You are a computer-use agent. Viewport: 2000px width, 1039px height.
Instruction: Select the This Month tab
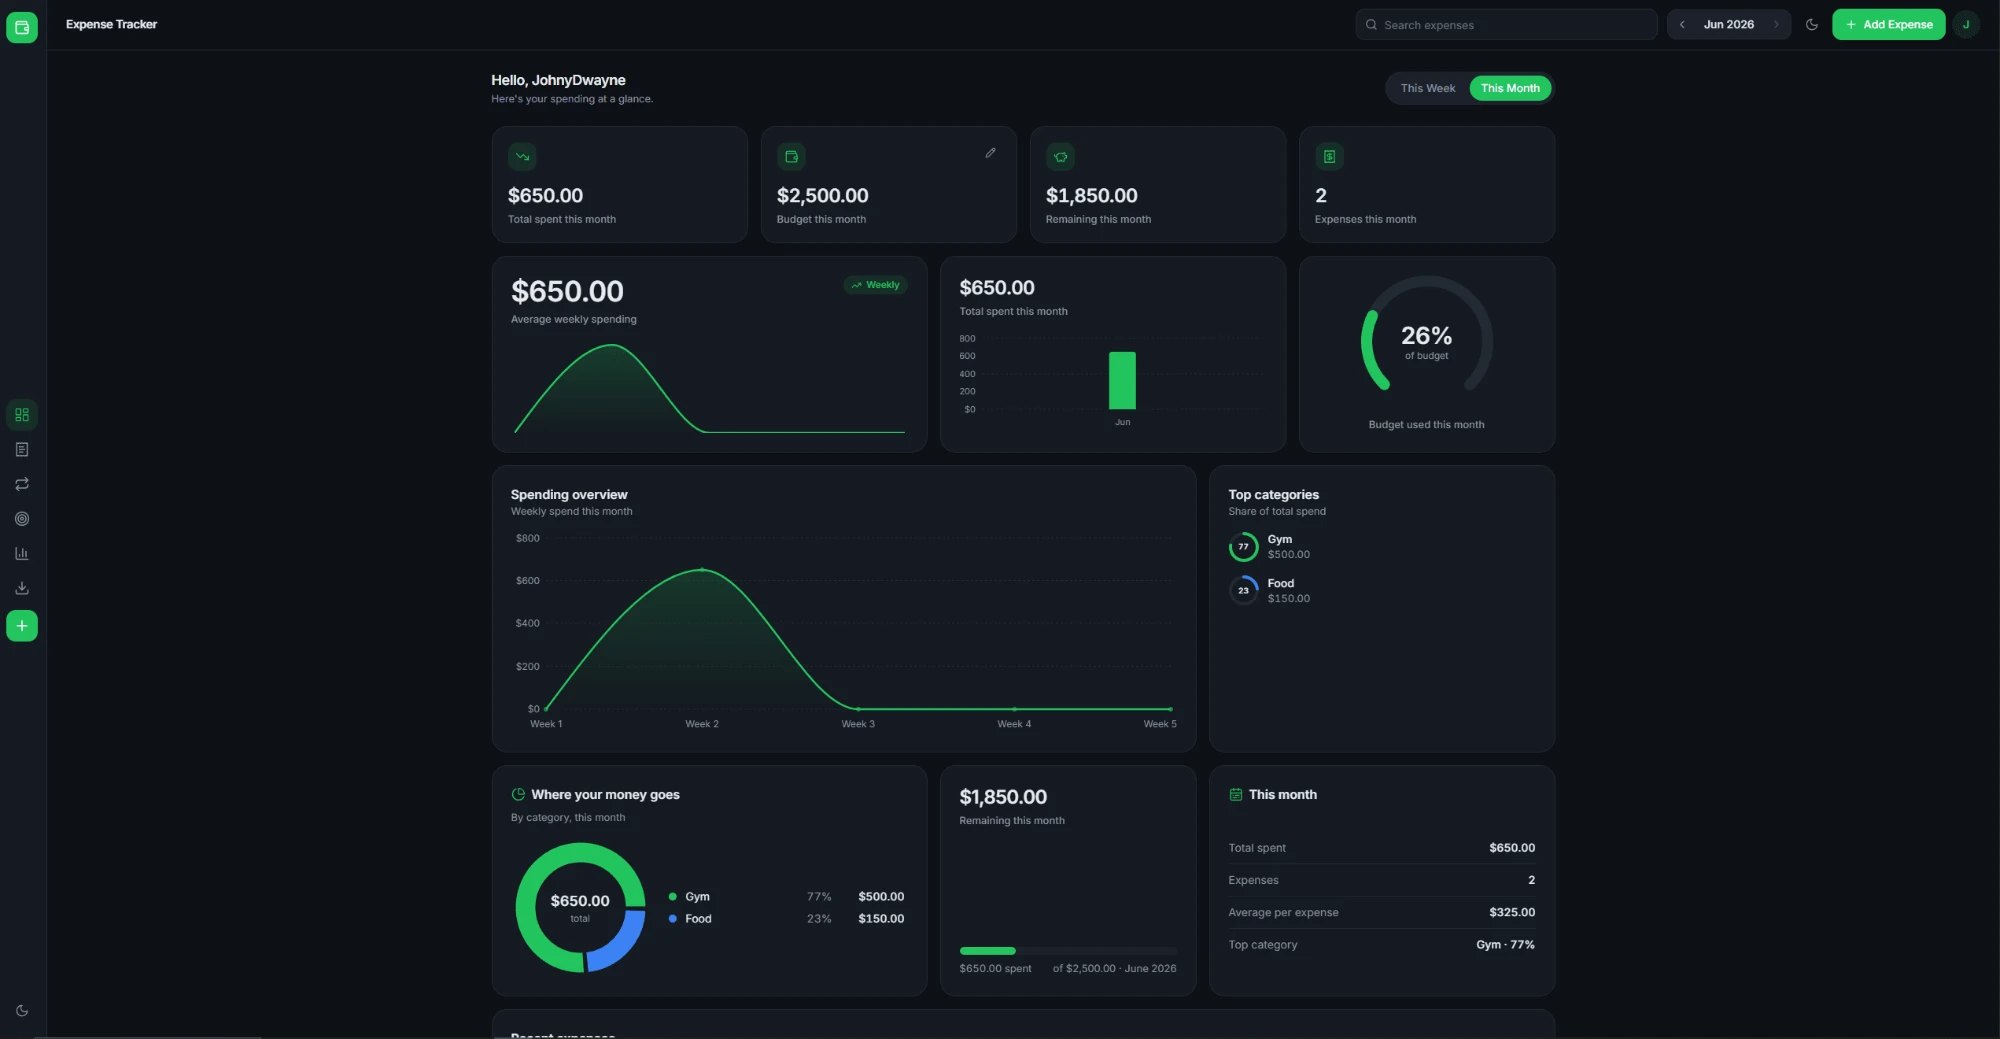point(1510,88)
